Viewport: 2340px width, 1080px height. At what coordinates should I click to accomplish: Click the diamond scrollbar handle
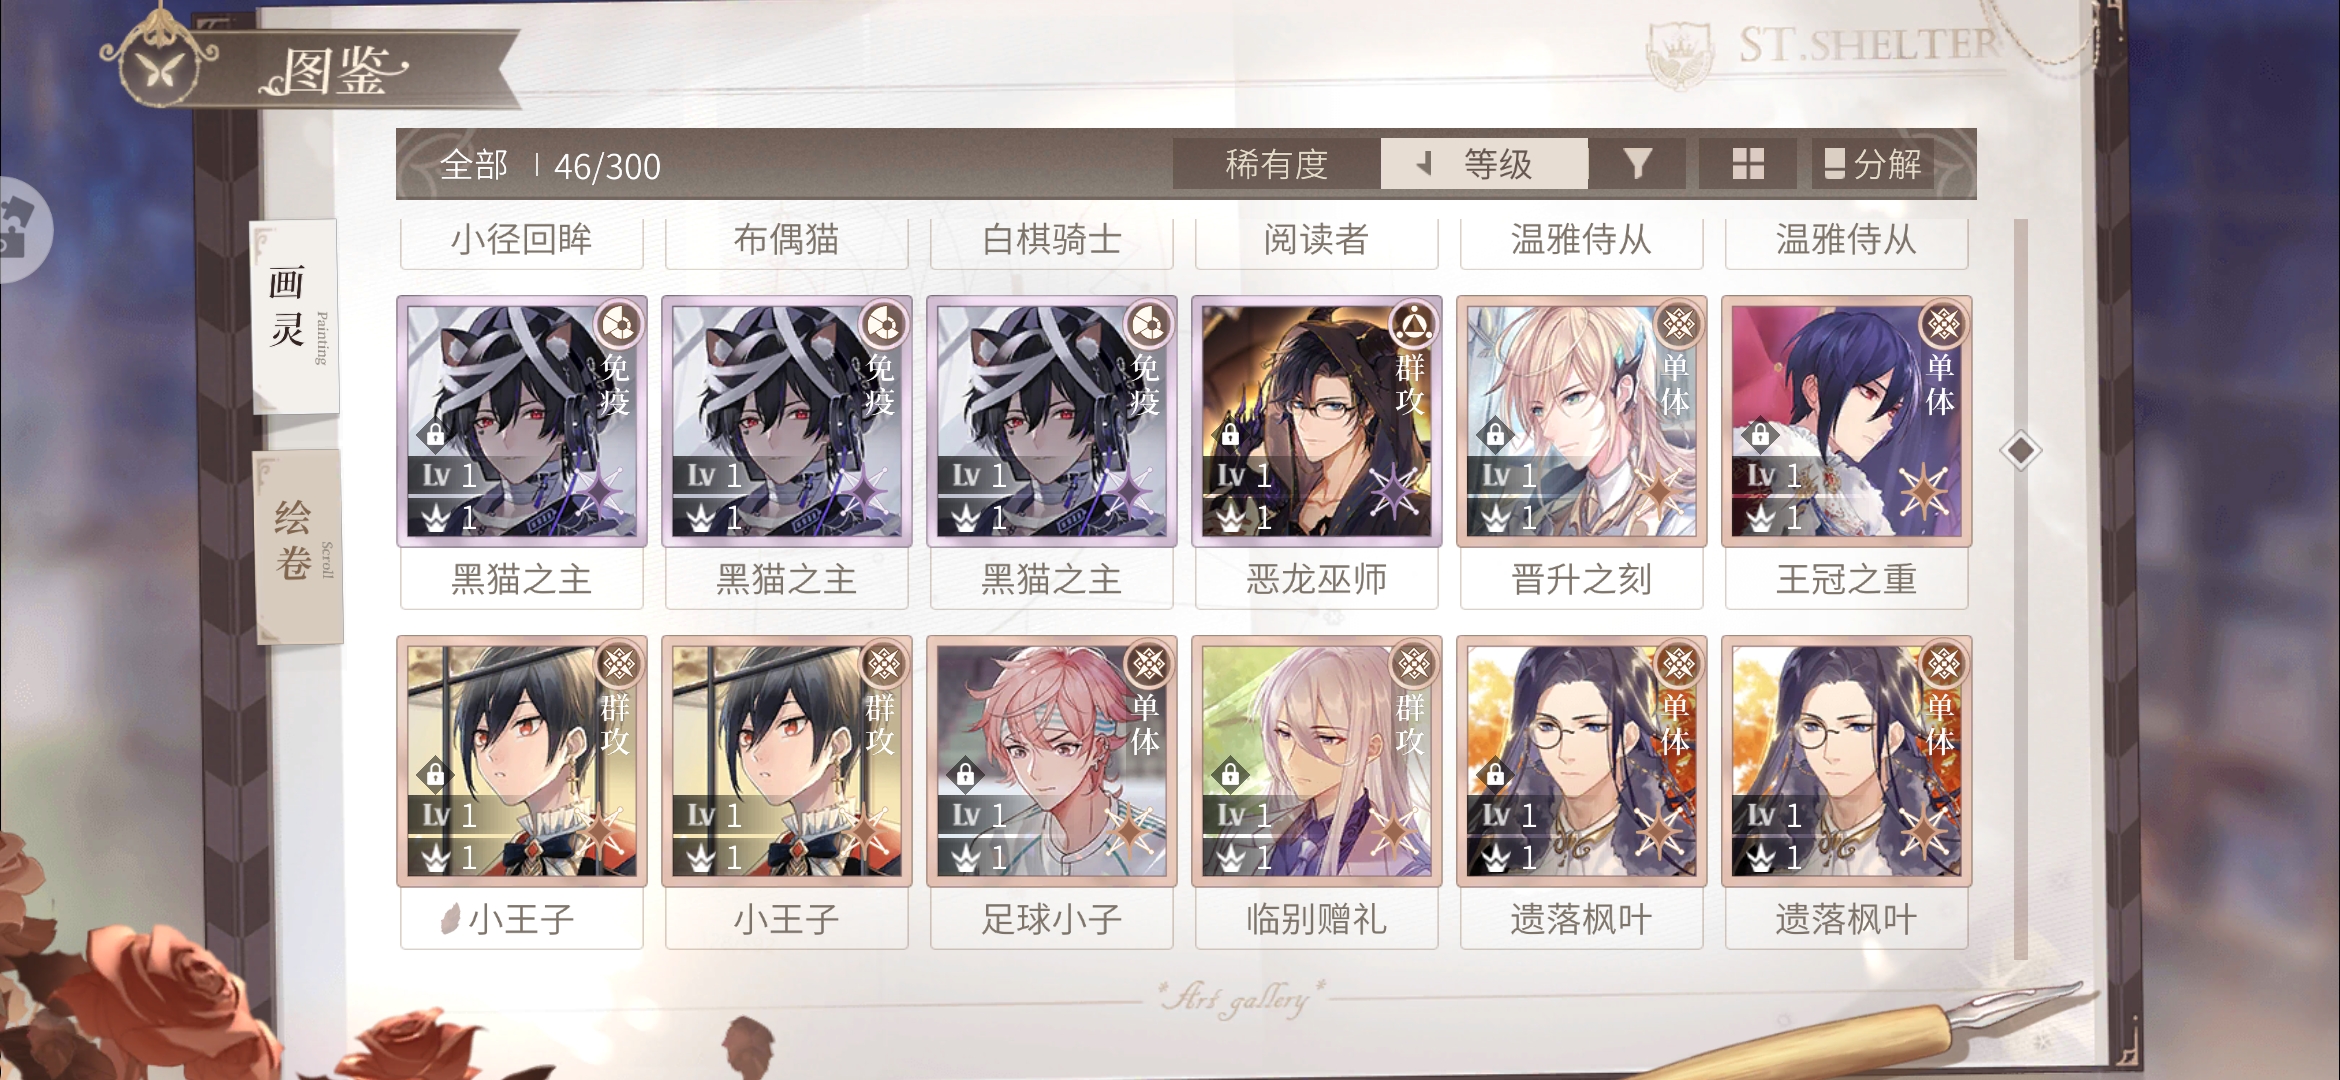[x=2020, y=450]
